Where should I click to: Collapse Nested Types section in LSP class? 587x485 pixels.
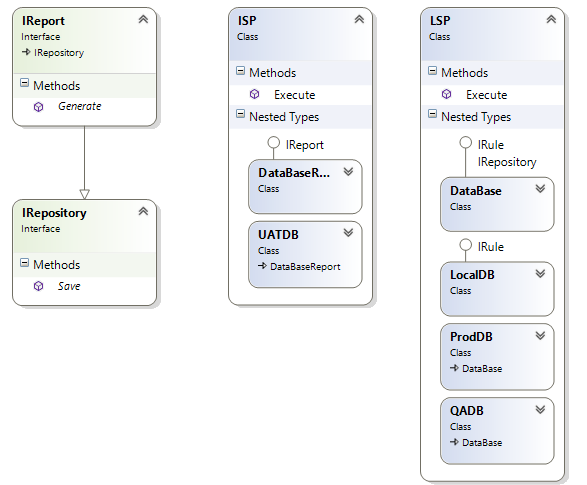(432, 114)
